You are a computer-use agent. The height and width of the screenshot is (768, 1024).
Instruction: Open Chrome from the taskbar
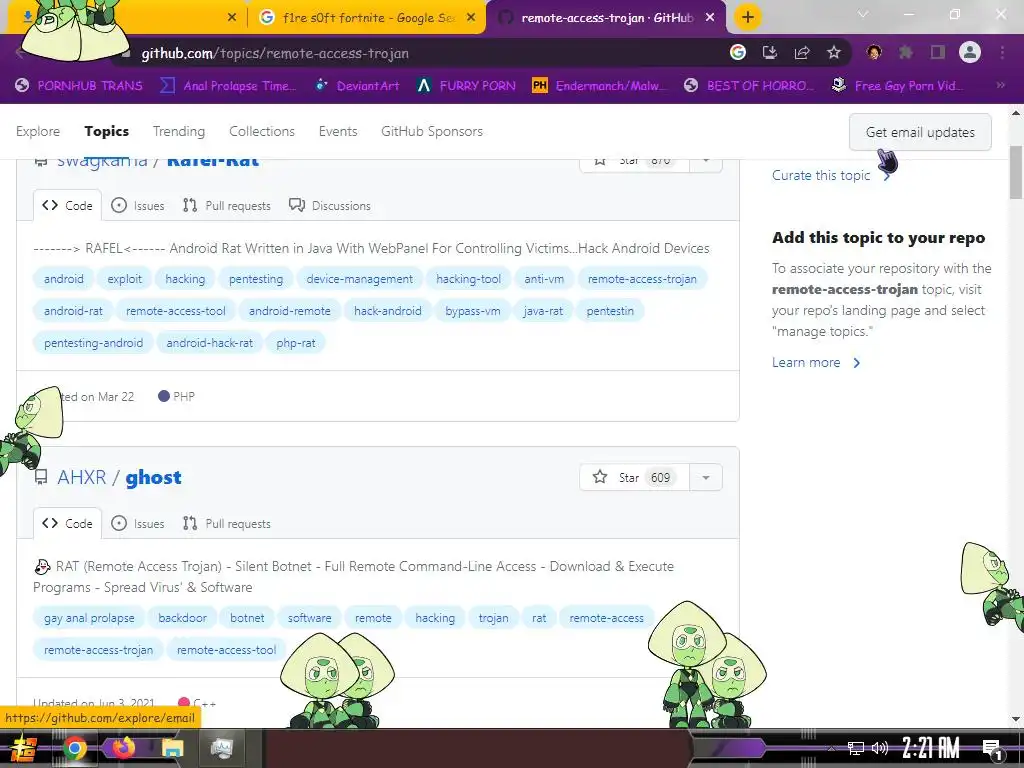pos(74,748)
